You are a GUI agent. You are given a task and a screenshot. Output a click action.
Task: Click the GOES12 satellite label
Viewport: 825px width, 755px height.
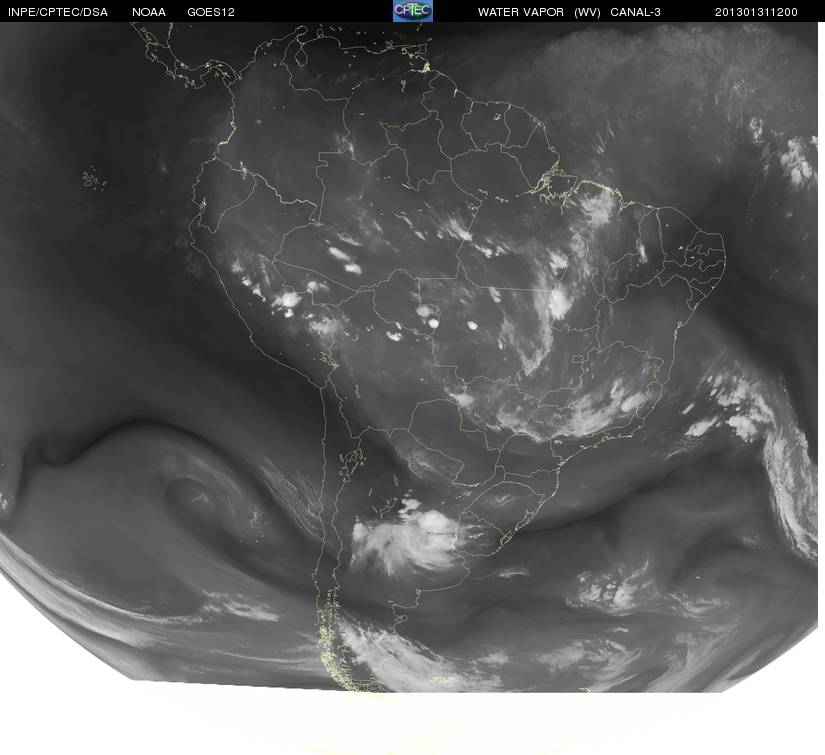click(211, 12)
